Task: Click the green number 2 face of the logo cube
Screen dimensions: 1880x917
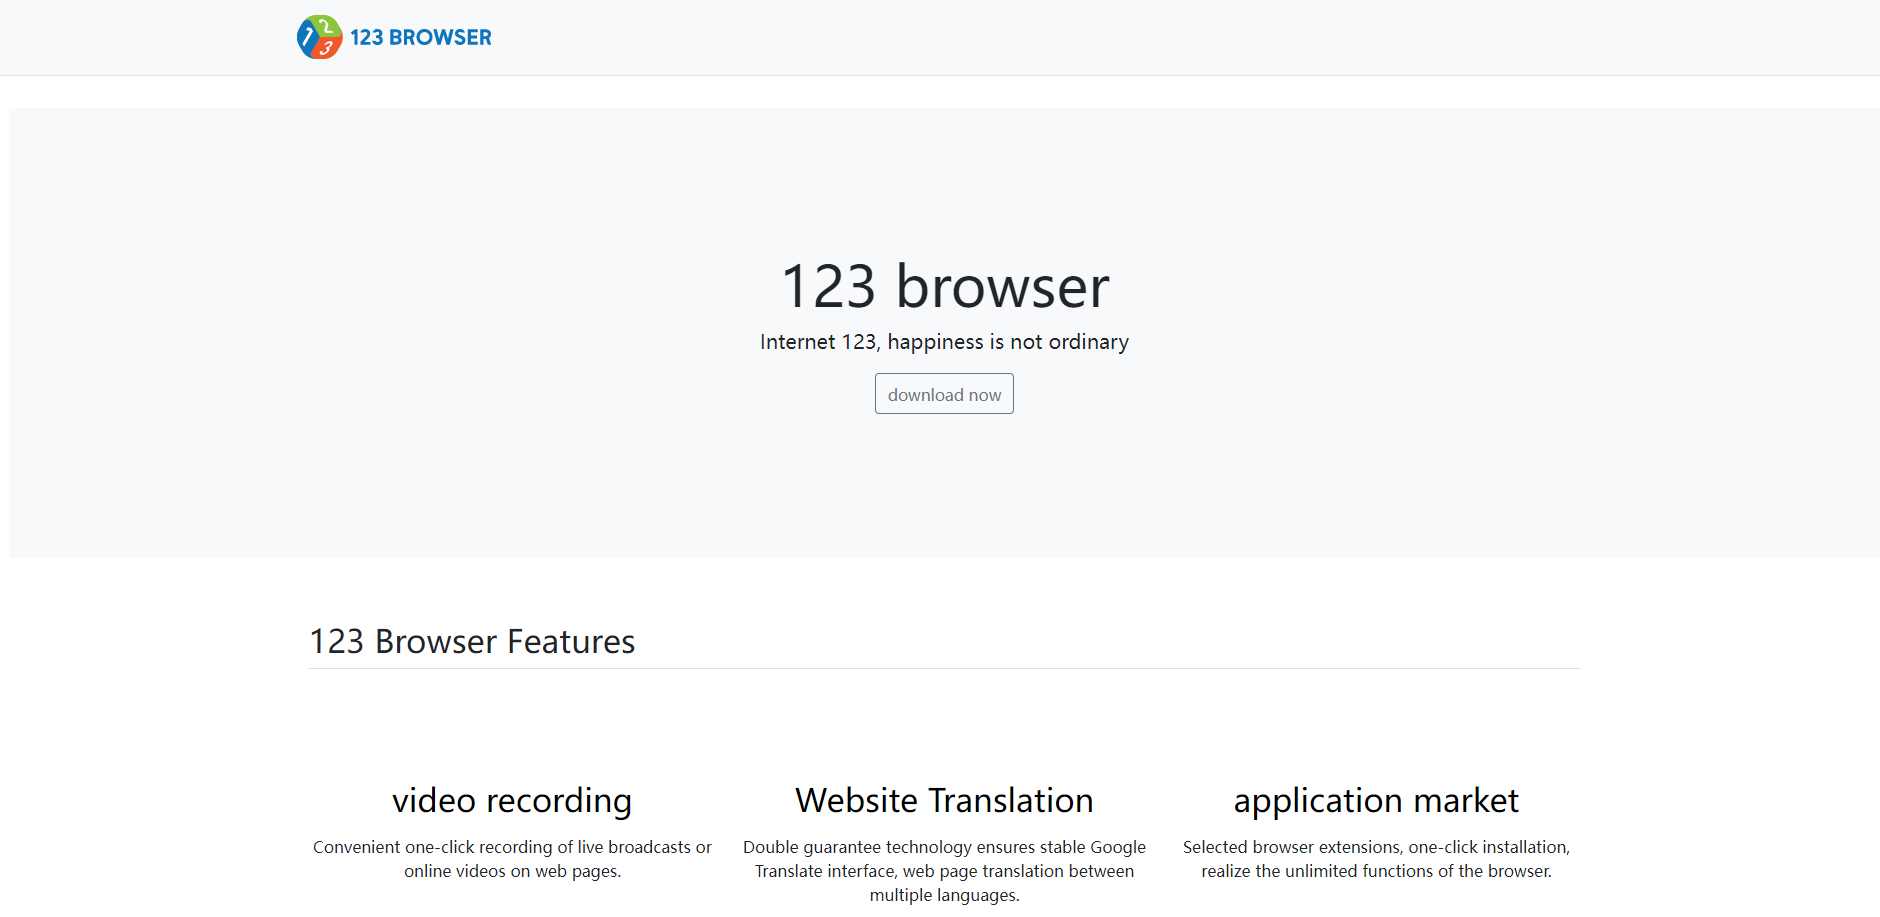Action: [x=325, y=26]
